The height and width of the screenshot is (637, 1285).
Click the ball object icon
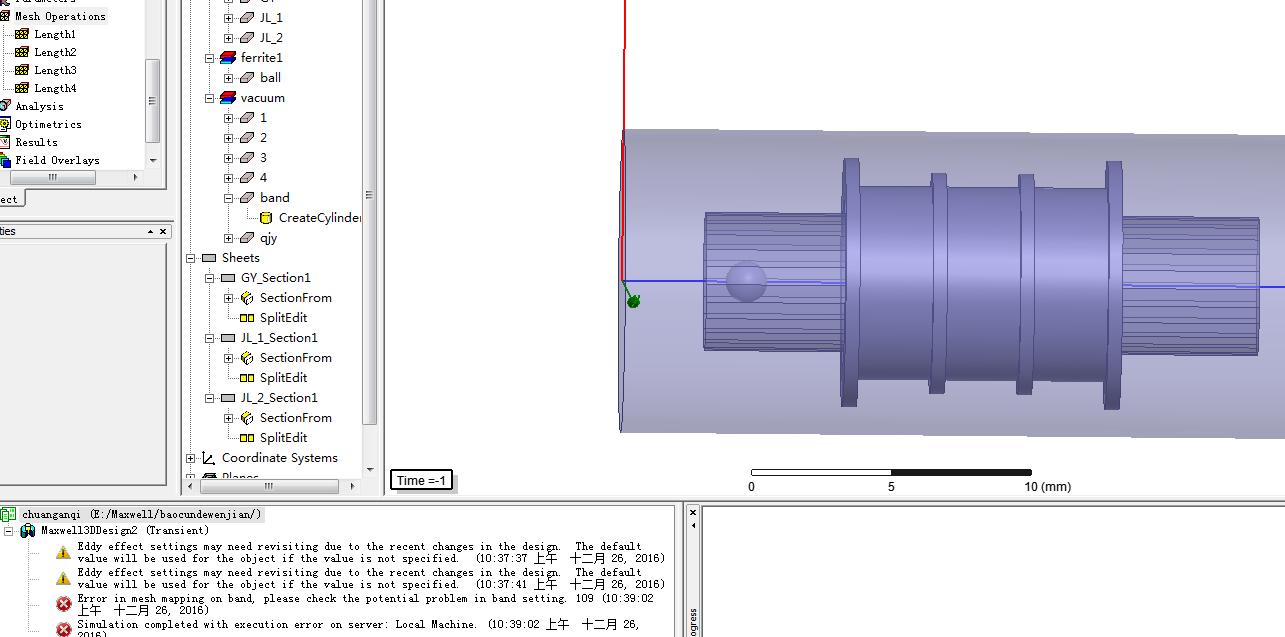(x=247, y=78)
